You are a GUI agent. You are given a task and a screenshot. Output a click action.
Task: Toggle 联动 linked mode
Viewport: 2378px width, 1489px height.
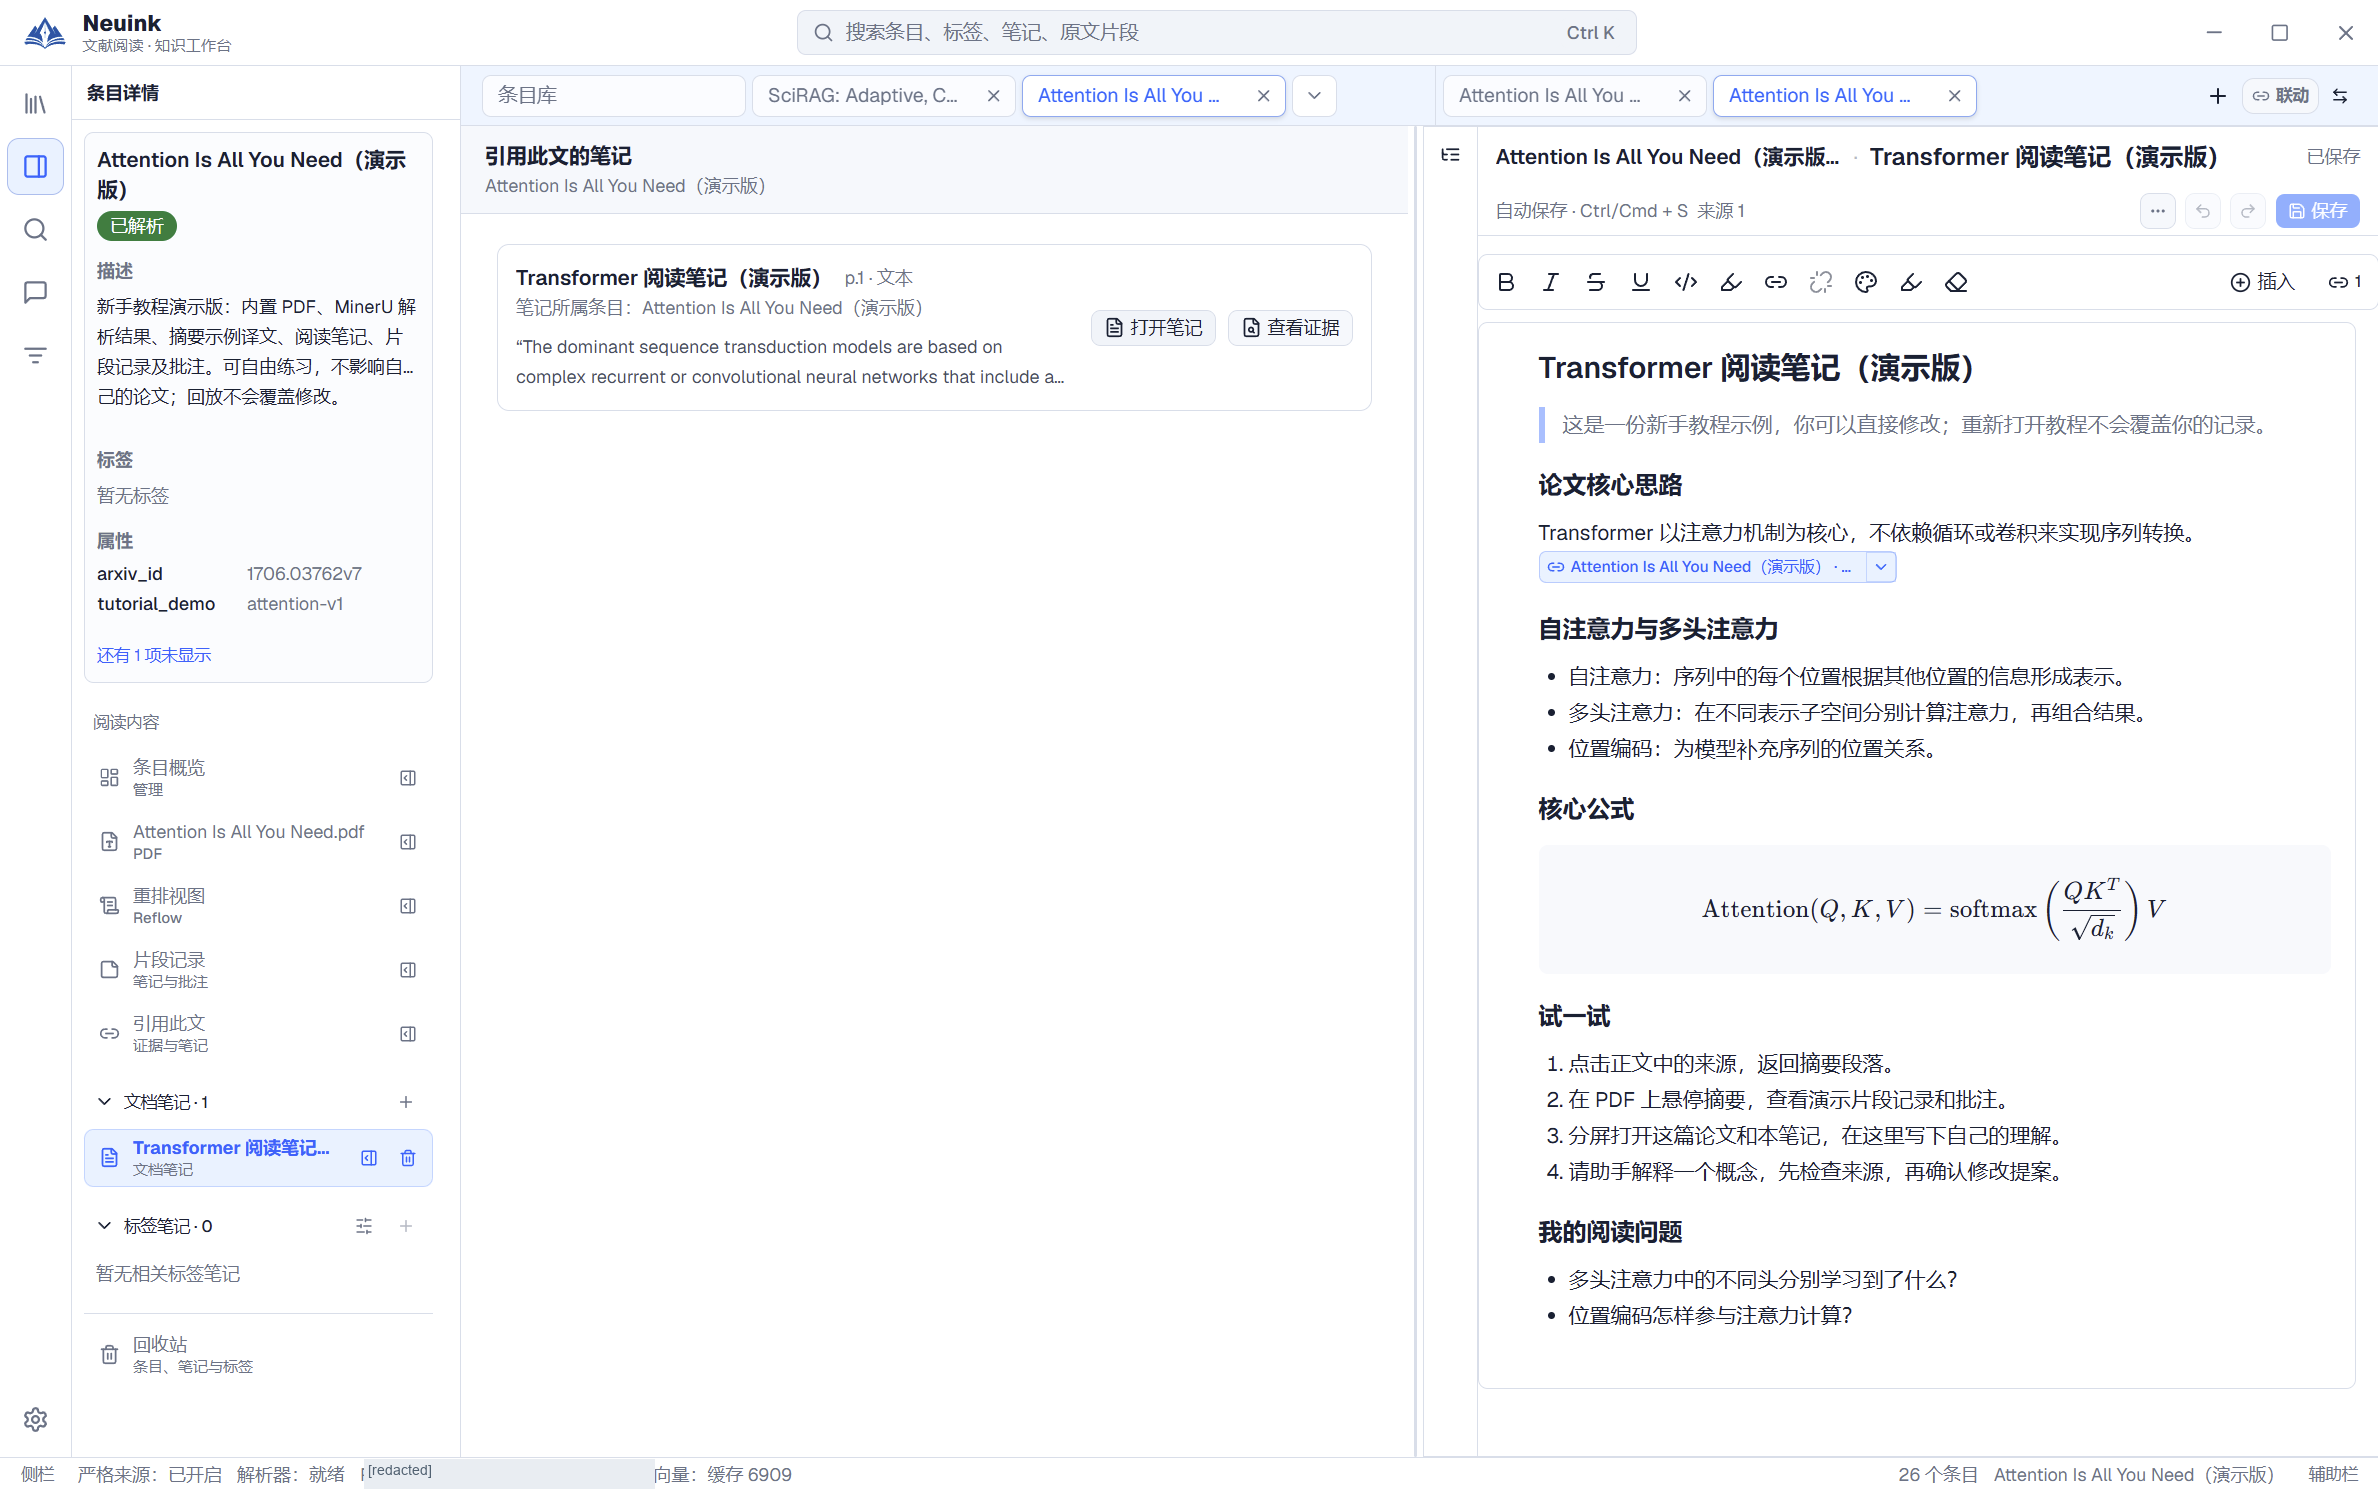[2282, 96]
